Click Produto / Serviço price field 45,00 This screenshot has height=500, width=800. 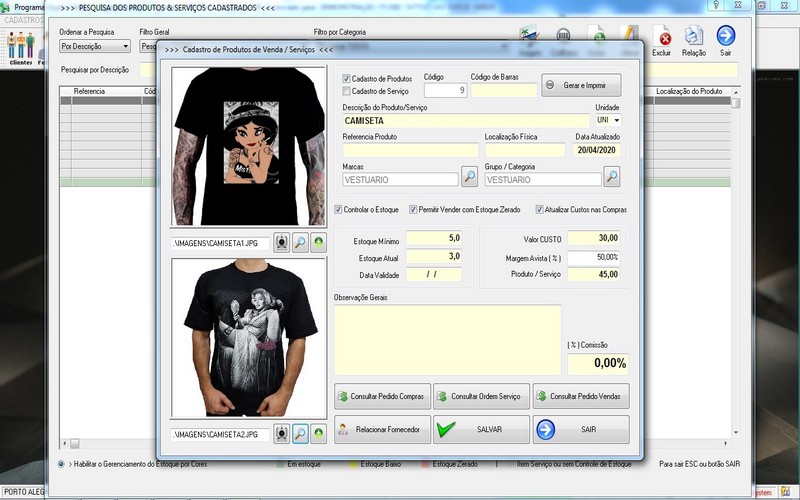click(594, 274)
